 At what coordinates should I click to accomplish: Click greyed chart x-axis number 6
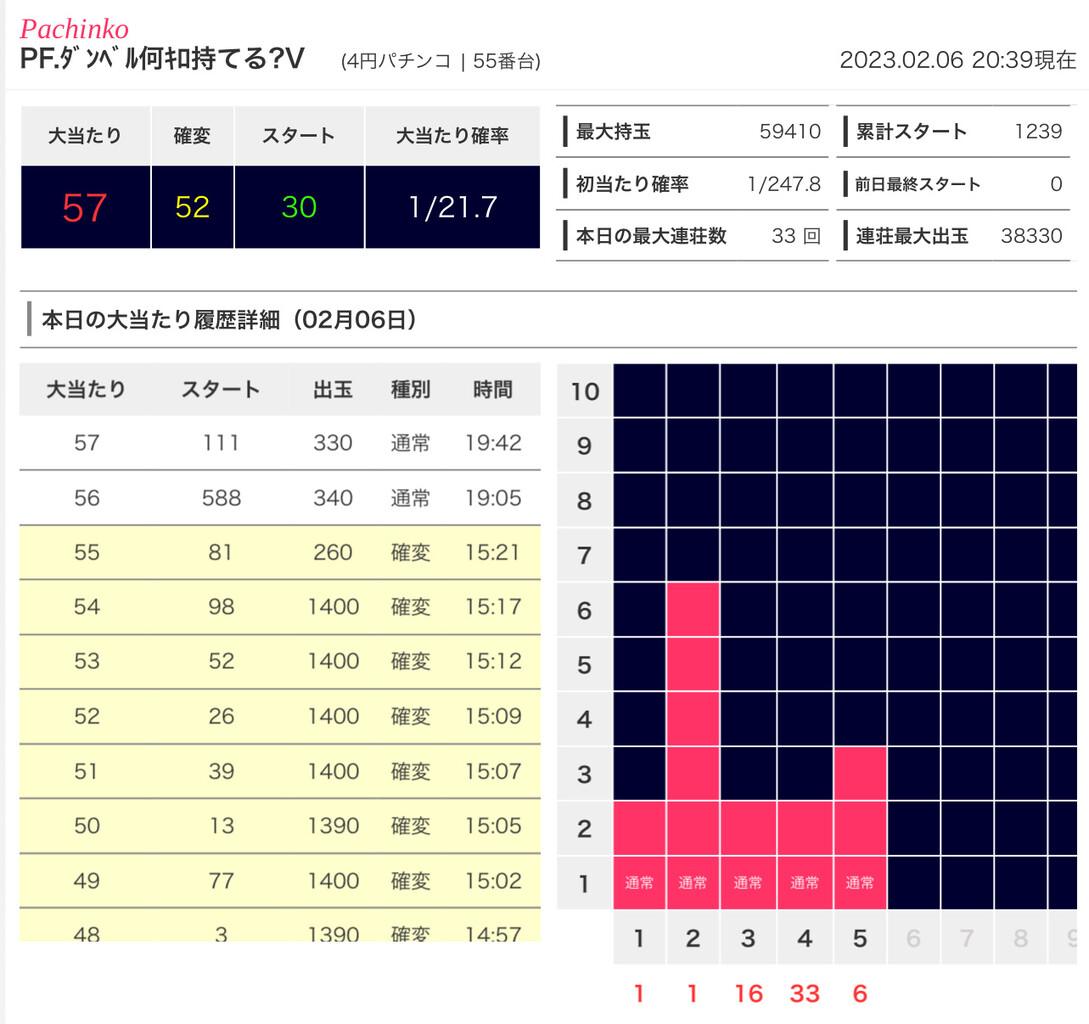pyautogui.click(x=913, y=939)
